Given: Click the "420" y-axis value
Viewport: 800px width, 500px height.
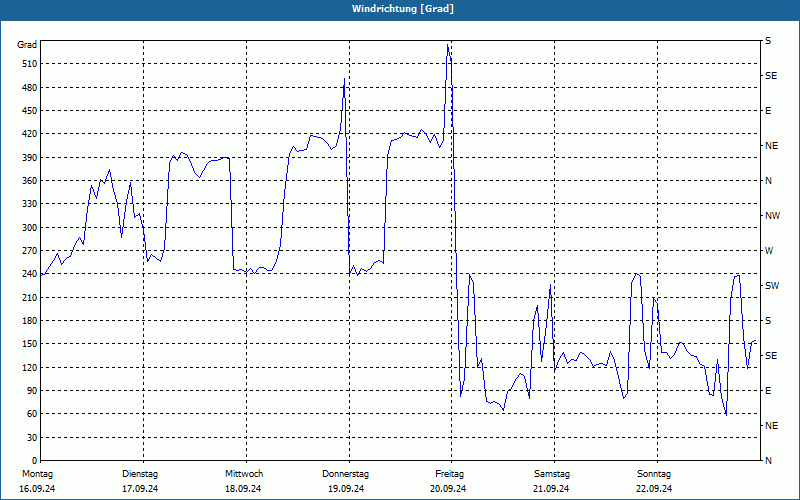Looking at the screenshot, I should pyautogui.click(x=30, y=134).
